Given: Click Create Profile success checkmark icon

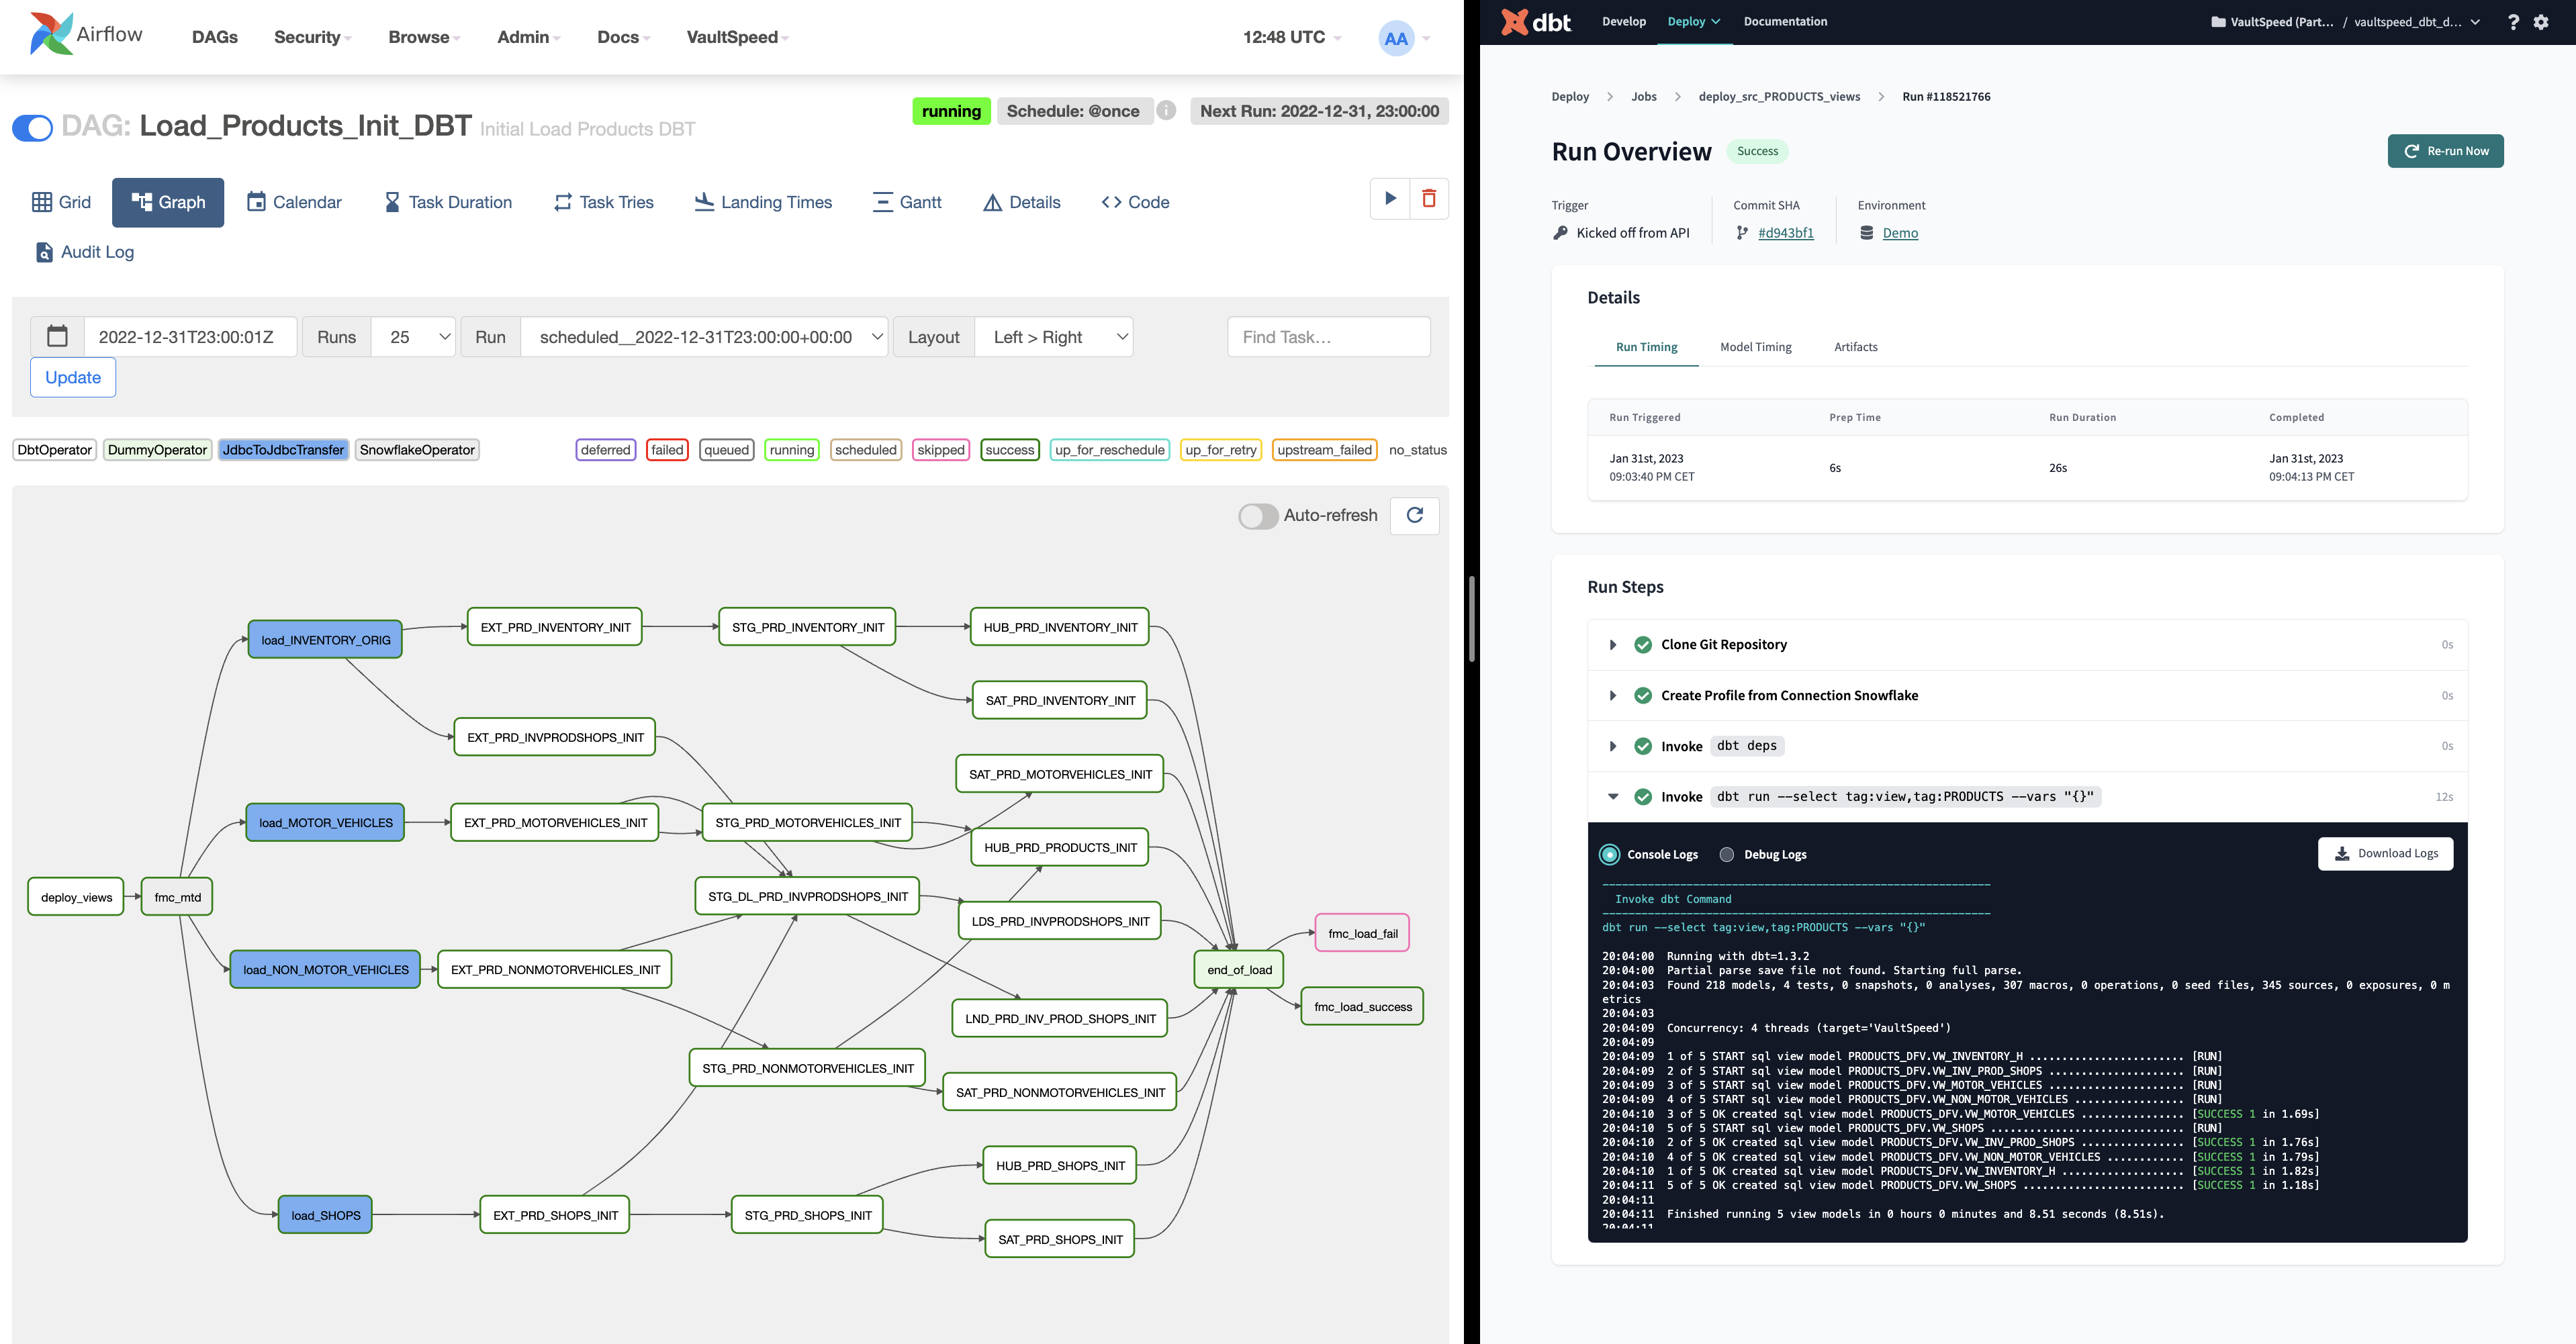Looking at the screenshot, I should (x=1642, y=696).
